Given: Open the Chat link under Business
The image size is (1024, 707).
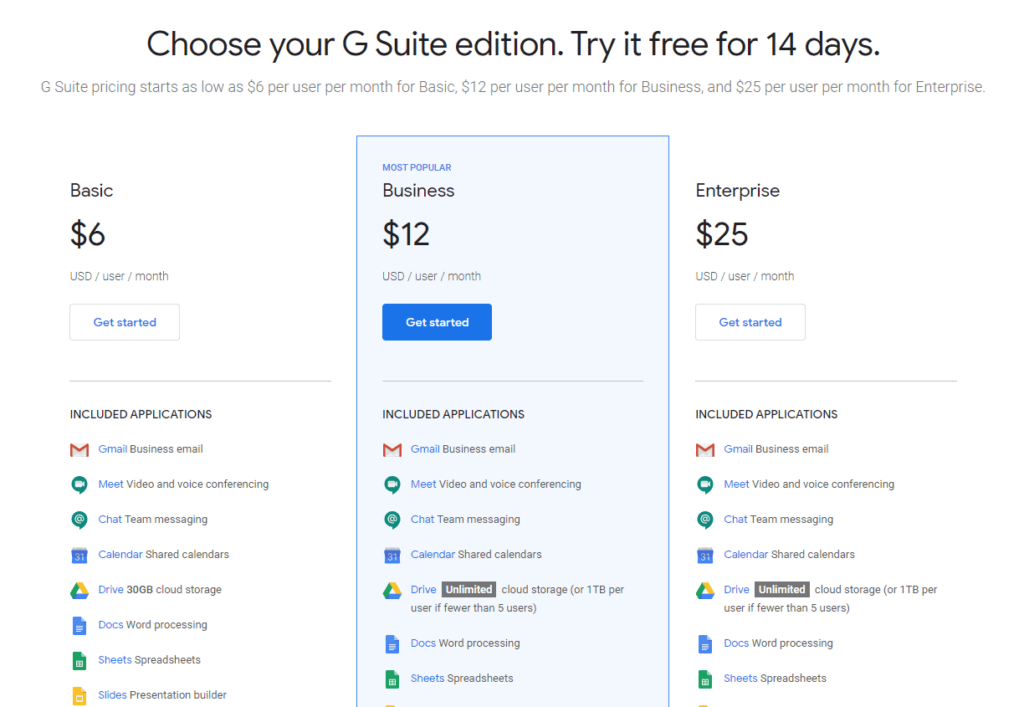Looking at the screenshot, I should 423,520.
